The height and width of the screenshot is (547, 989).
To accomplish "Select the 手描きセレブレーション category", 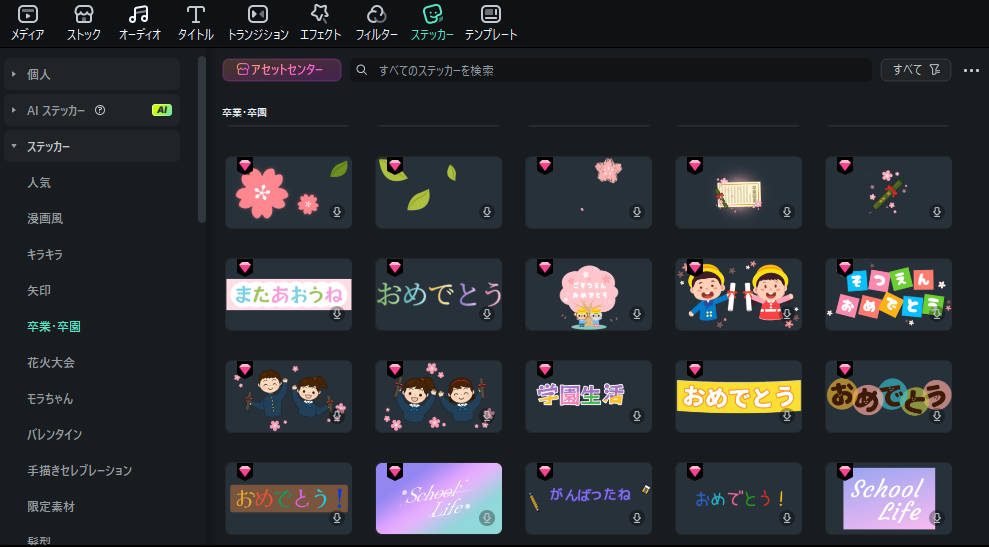I will point(79,471).
